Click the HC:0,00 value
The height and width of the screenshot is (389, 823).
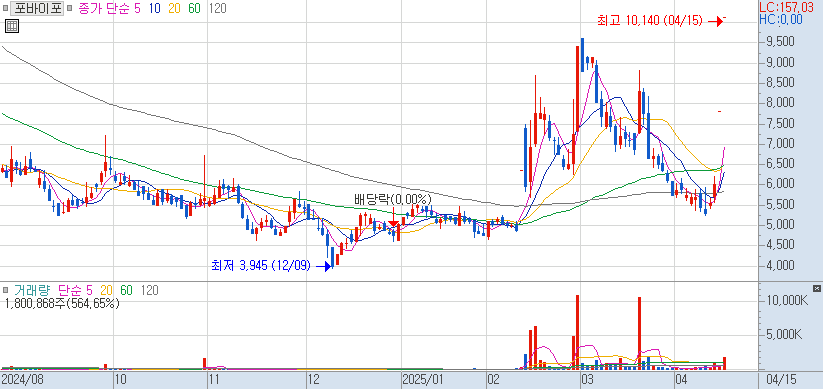tap(781, 19)
